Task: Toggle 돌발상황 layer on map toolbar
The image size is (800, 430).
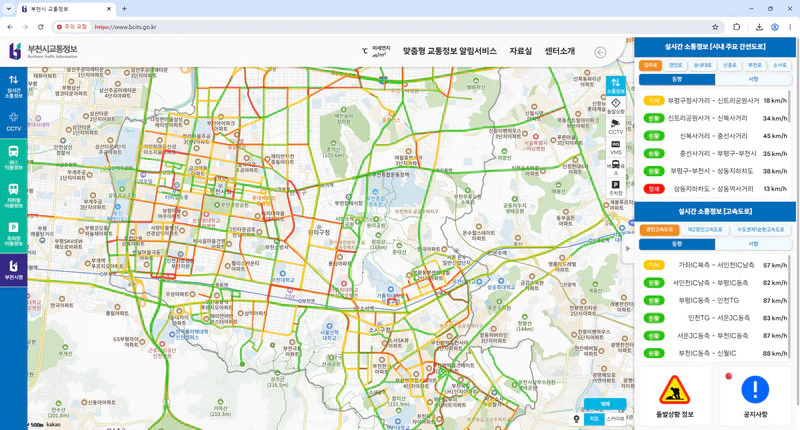Action: click(616, 106)
